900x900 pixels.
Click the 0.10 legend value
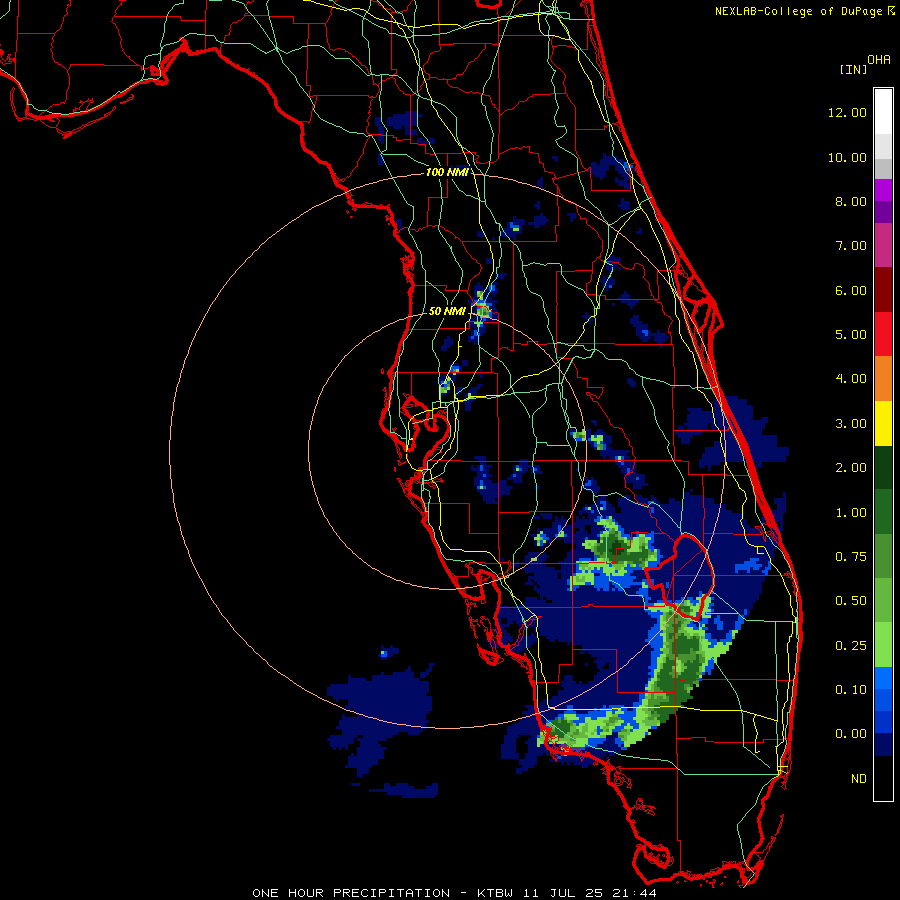[x=851, y=690]
